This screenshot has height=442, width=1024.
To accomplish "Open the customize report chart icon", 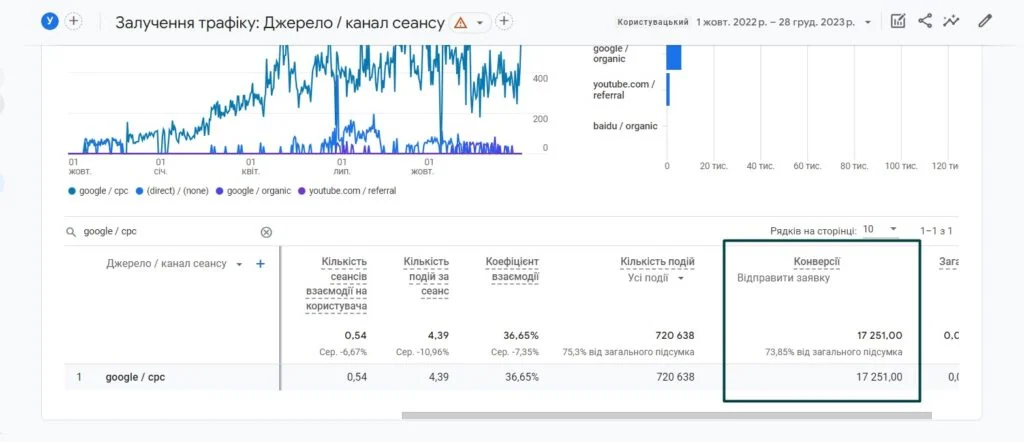I will (899, 21).
